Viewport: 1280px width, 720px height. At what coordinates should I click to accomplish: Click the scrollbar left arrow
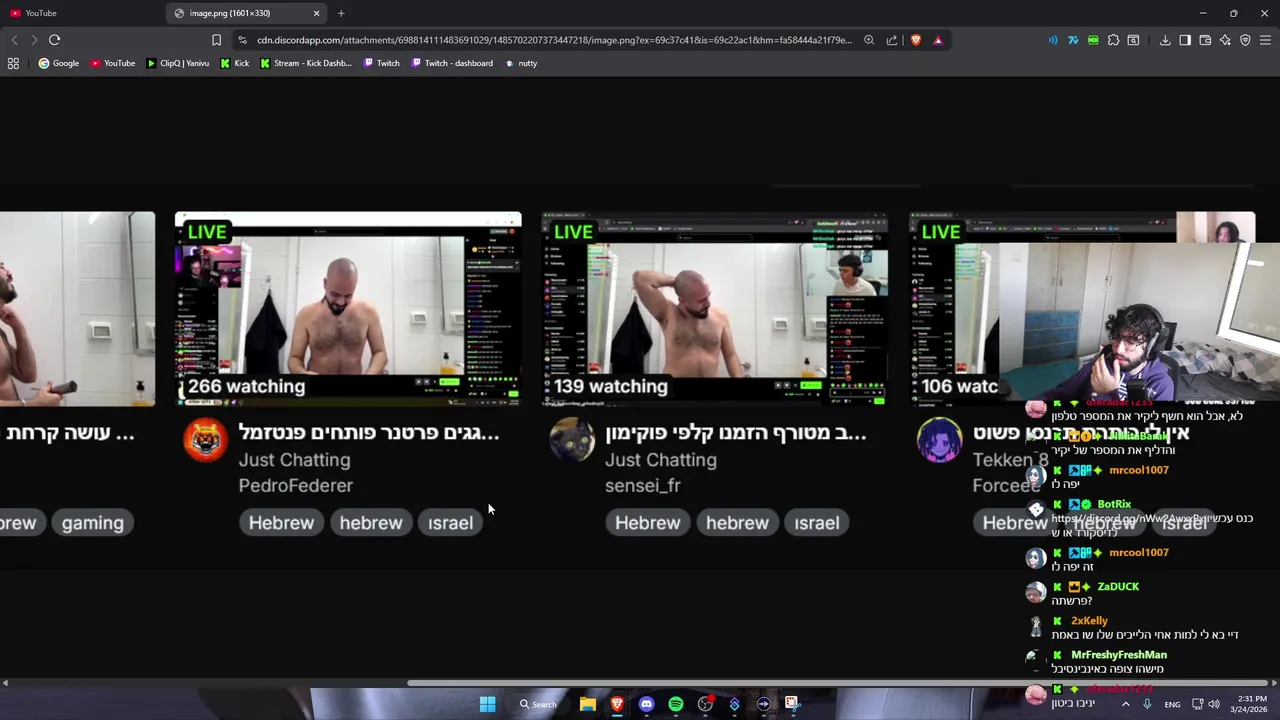pyautogui.click(x=5, y=683)
